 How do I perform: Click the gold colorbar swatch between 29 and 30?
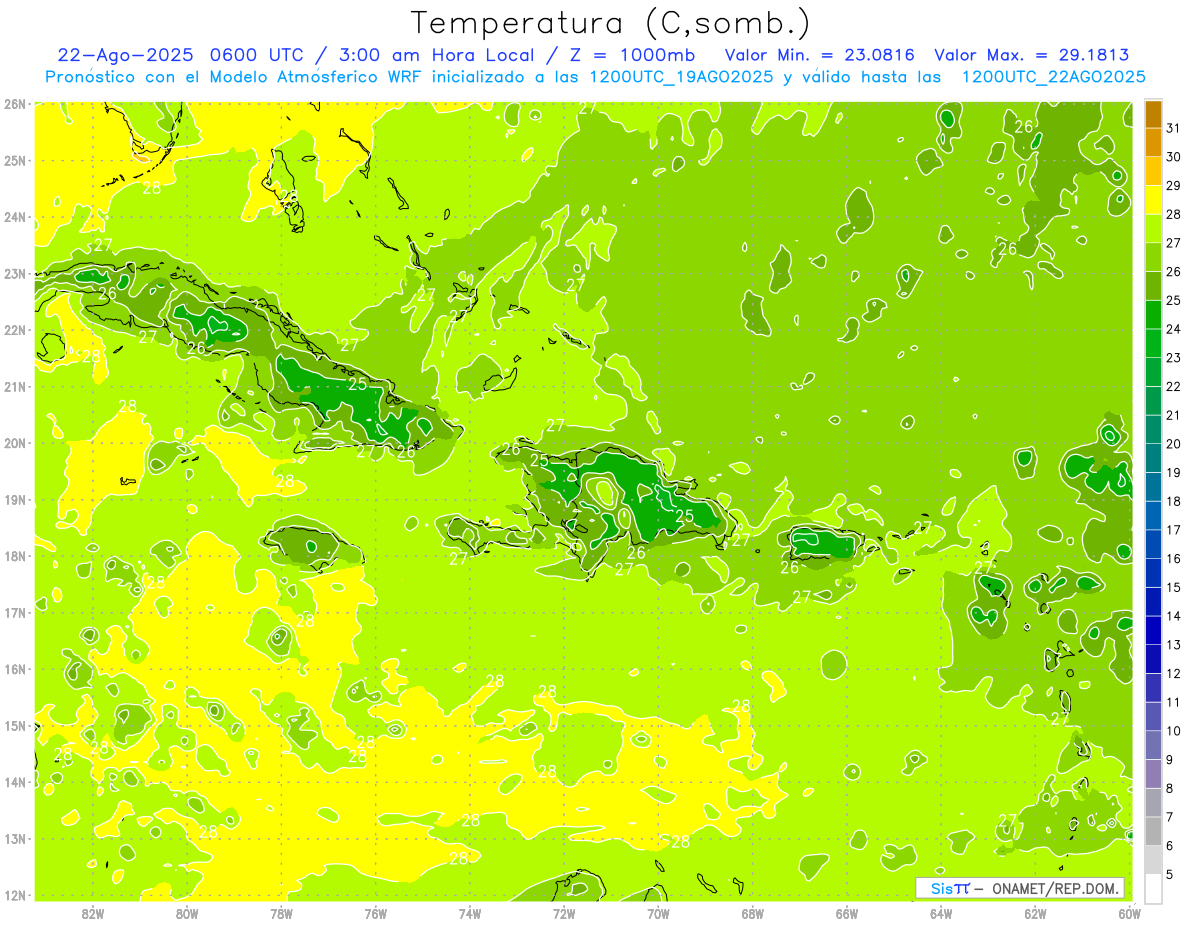(x=1153, y=171)
